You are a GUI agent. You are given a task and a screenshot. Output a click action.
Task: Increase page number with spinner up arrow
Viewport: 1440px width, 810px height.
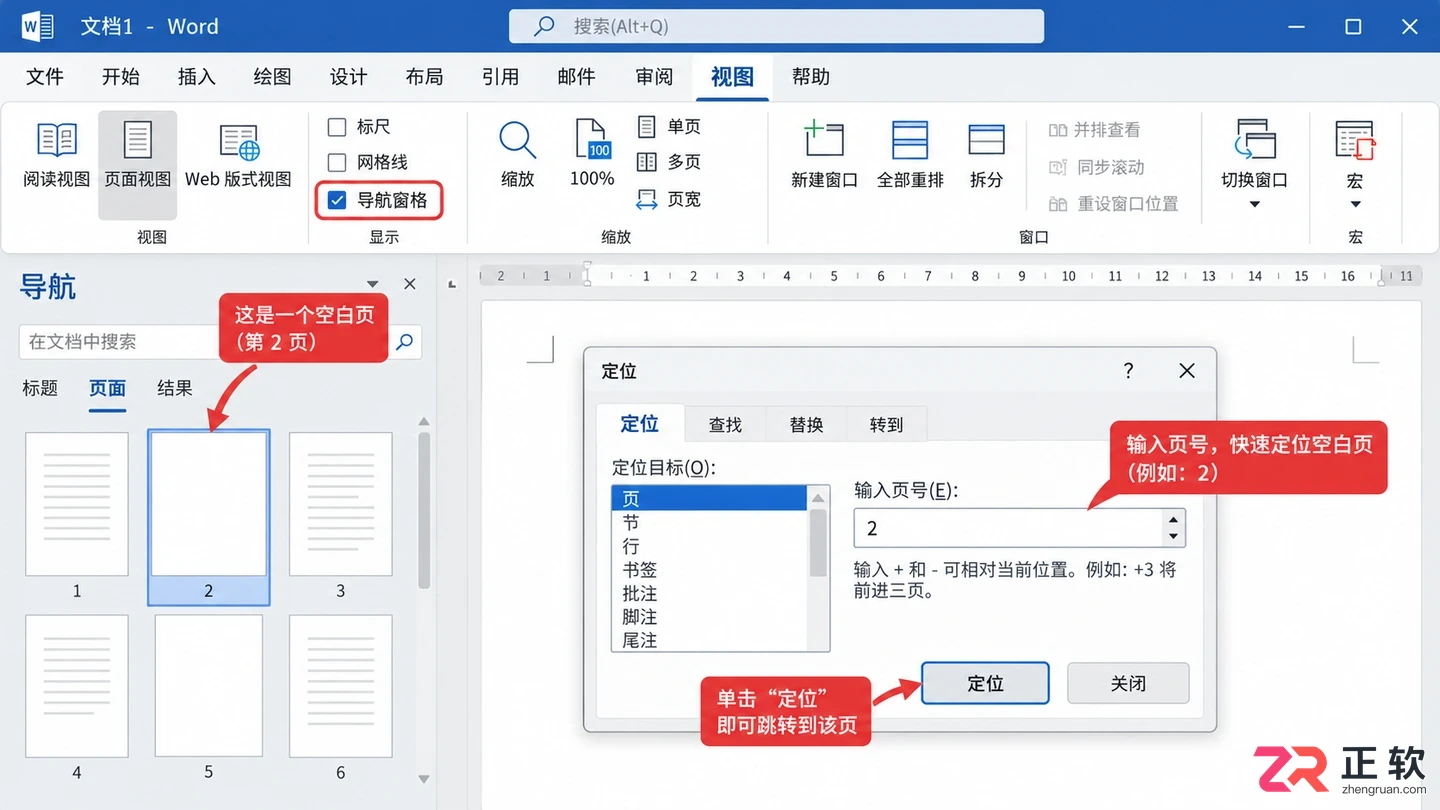[x=1174, y=519]
